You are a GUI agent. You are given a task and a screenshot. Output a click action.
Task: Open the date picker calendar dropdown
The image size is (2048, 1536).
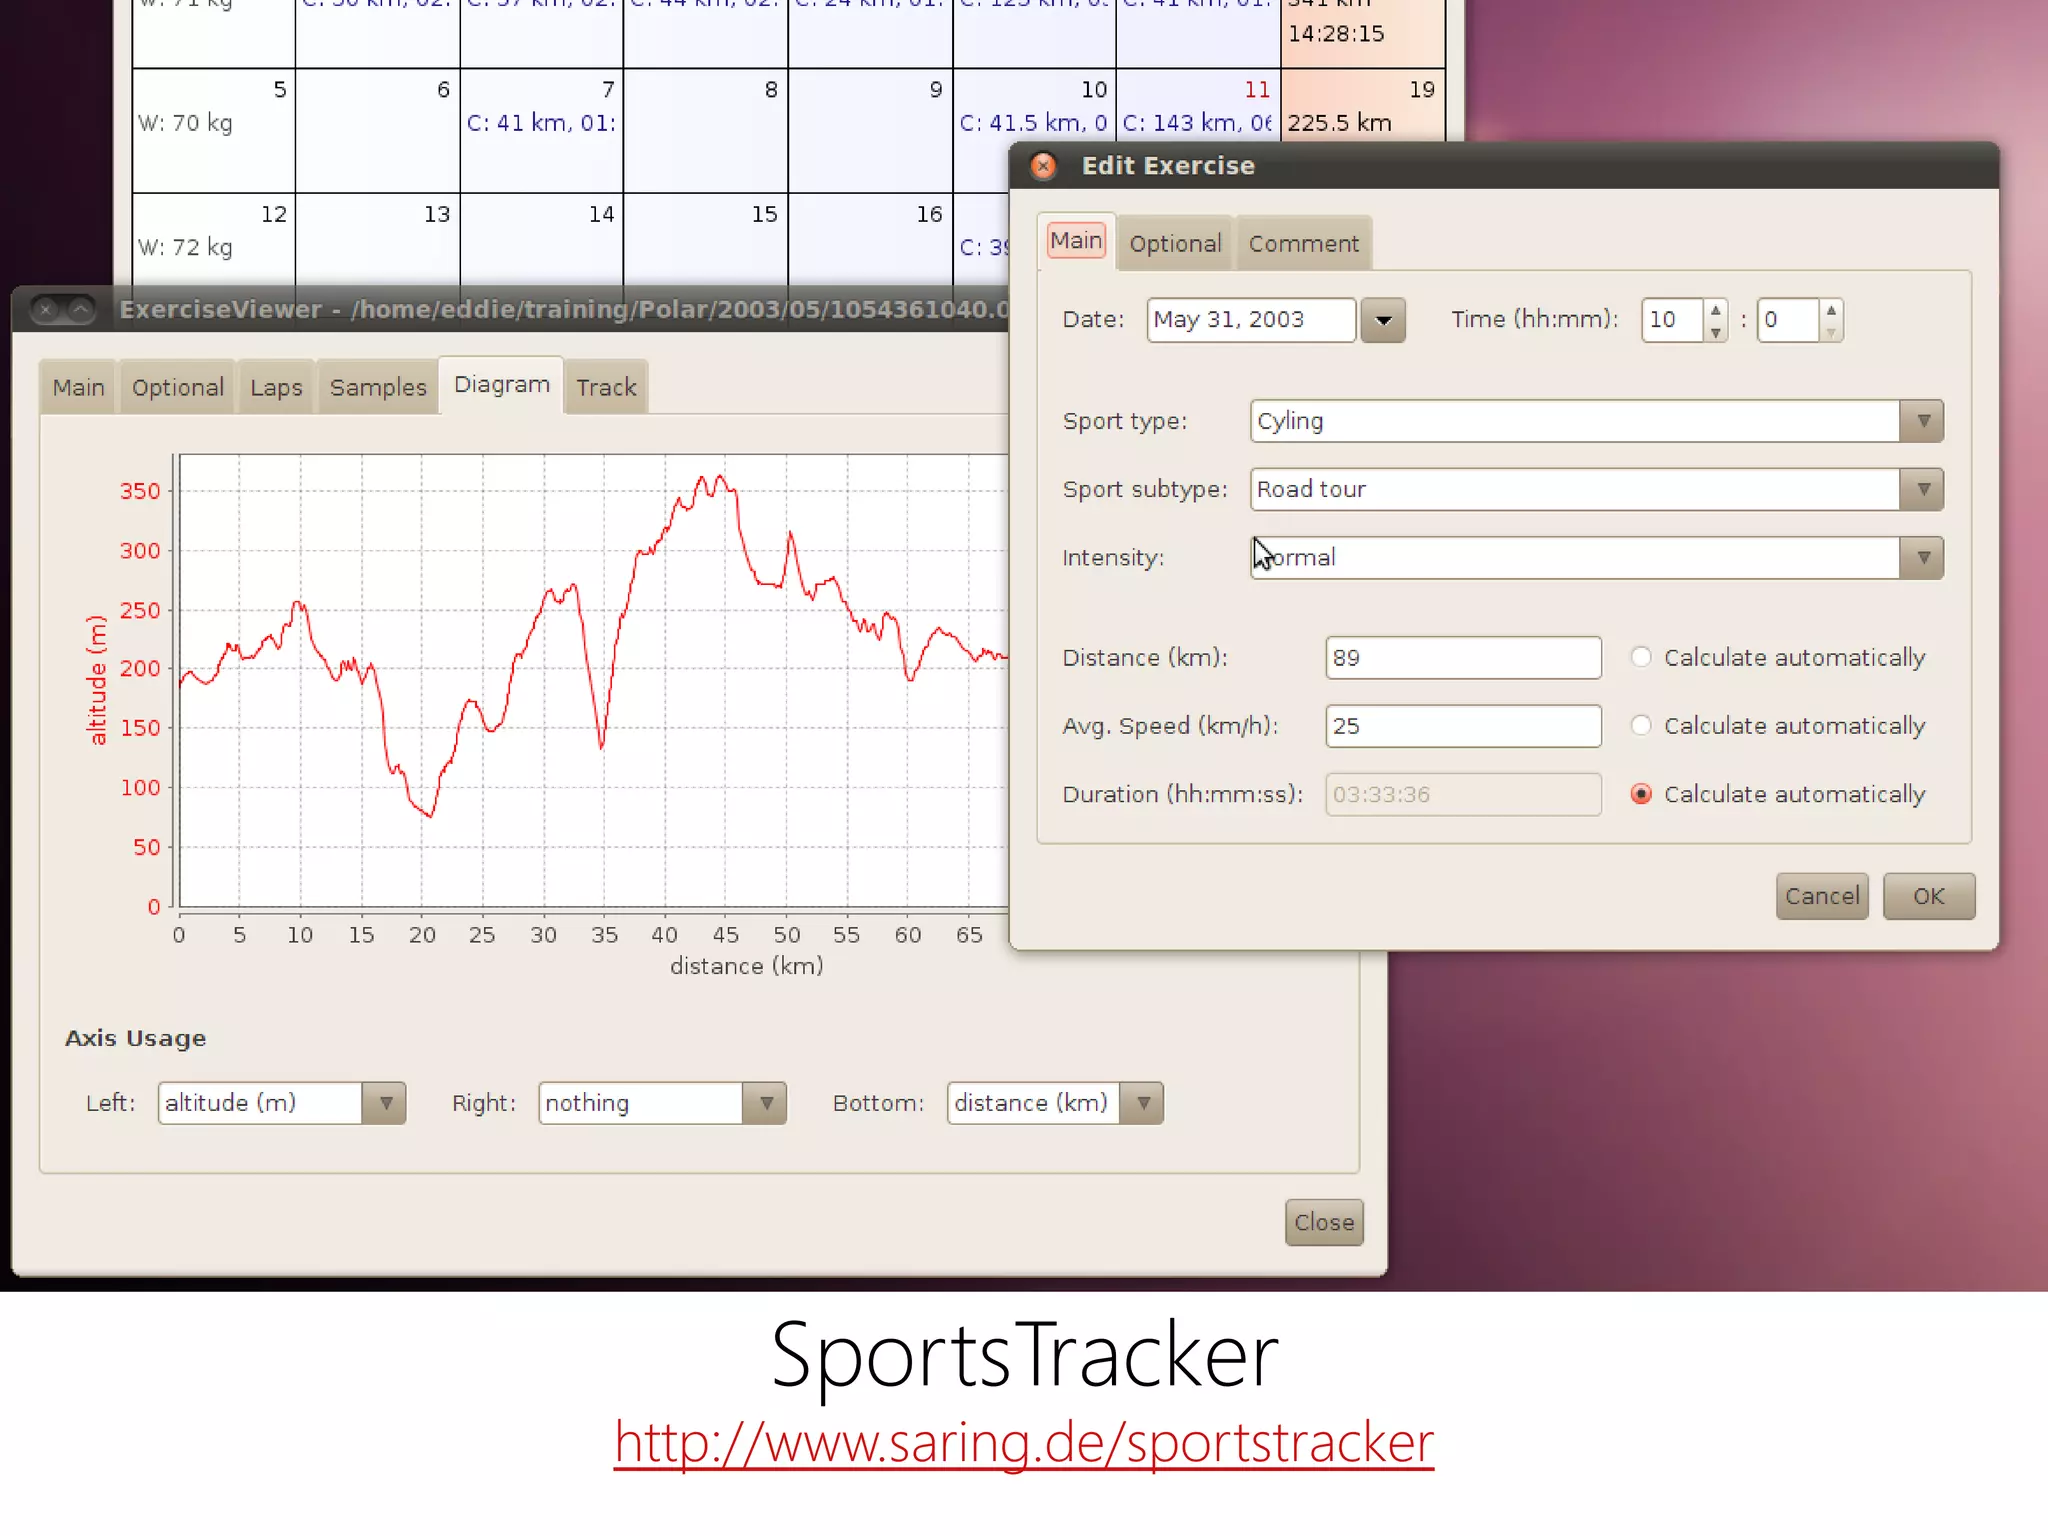1383,321
